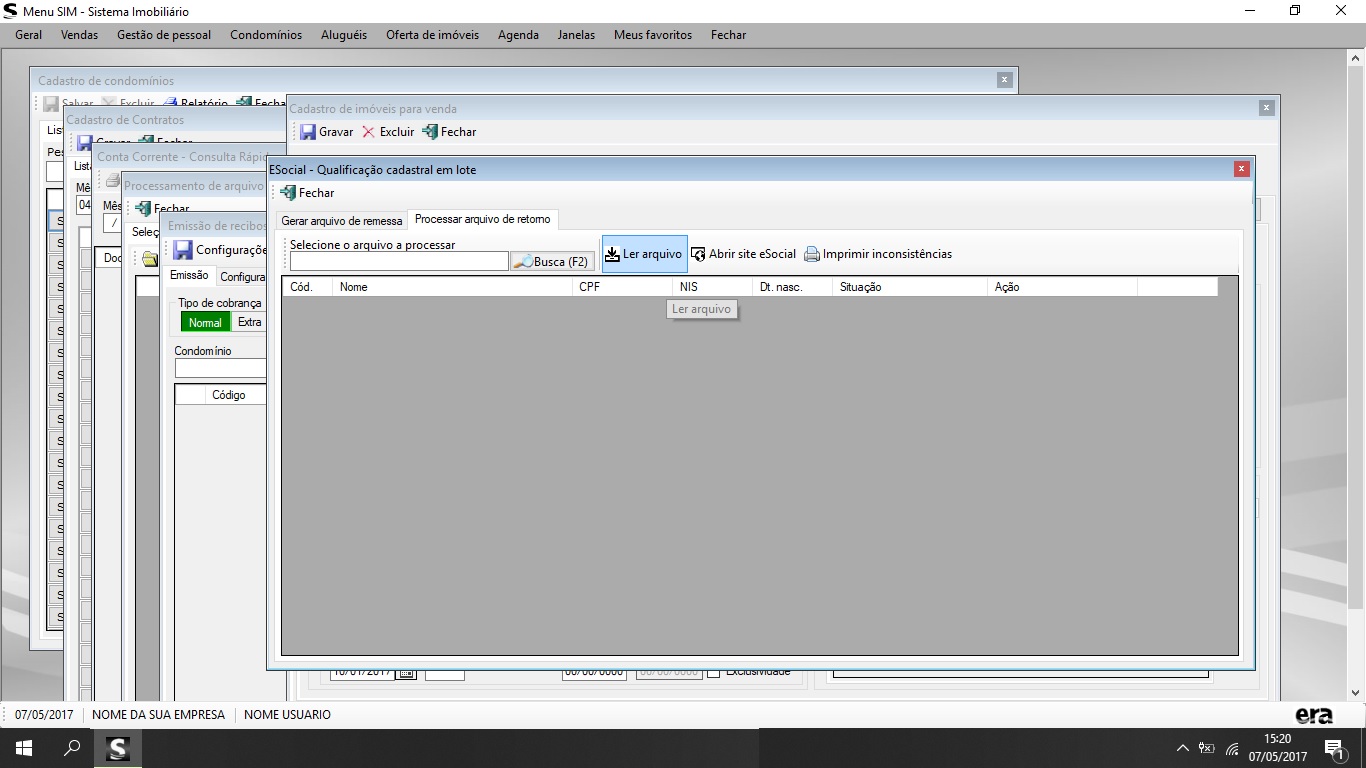
Task: Open the Gestão de pessoal menu
Action: tap(164, 35)
